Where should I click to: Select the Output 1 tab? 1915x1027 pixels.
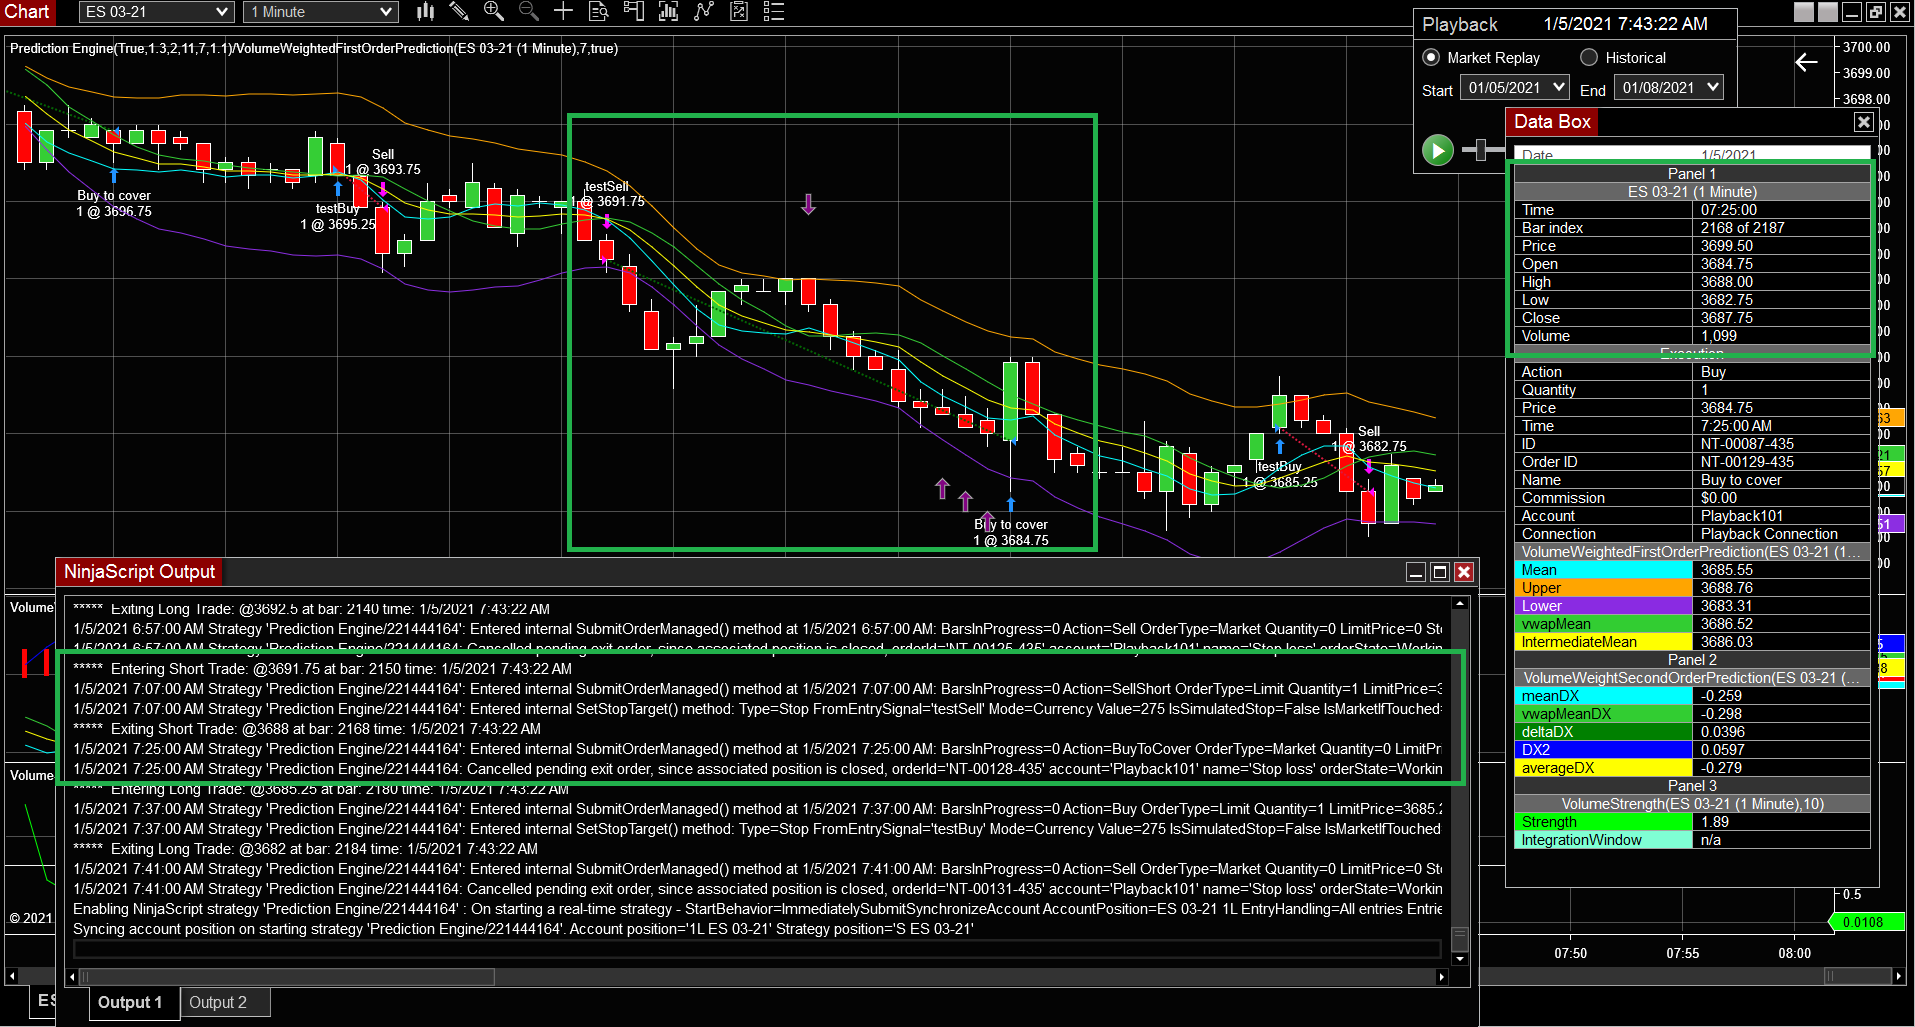(x=132, y=1002)
